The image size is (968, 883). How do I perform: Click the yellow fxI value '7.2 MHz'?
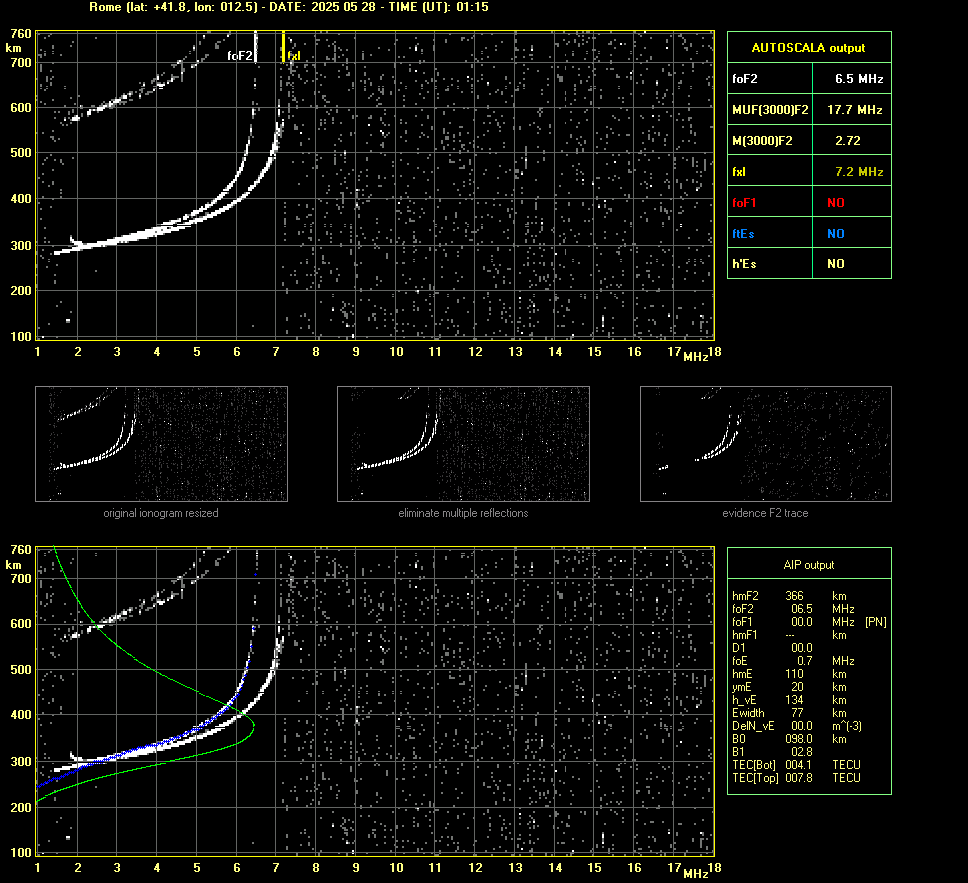859,172
